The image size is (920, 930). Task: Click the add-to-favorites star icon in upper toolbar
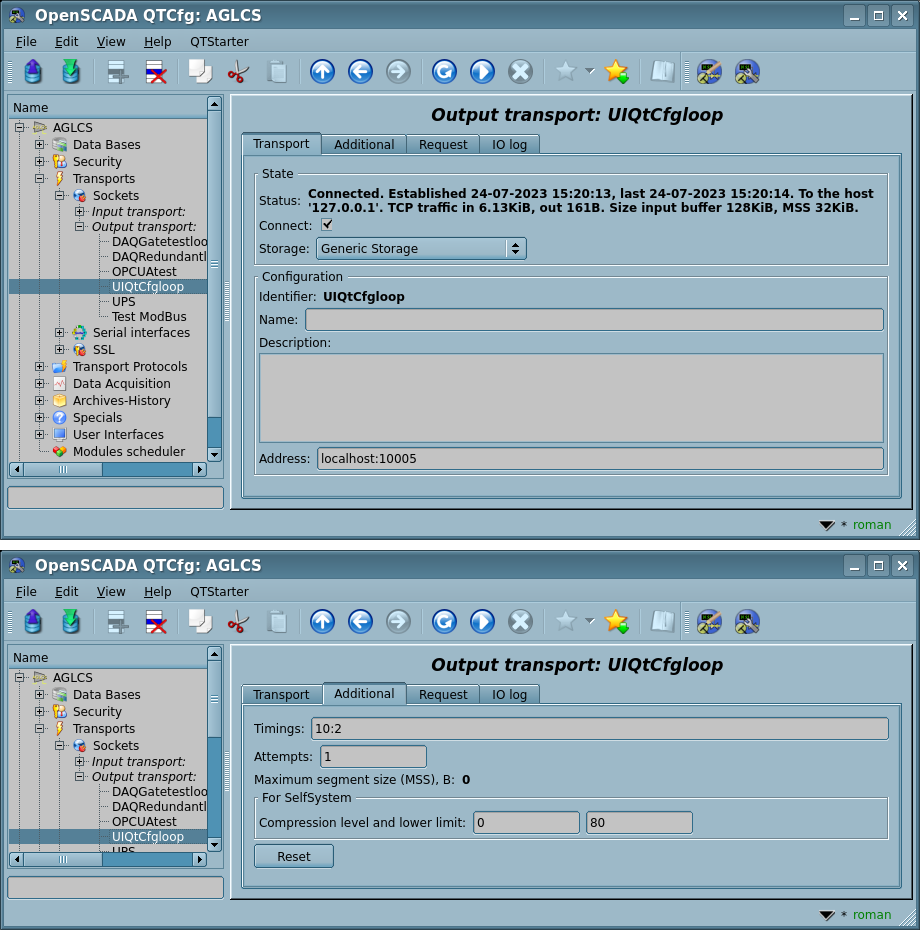[616, 71]
